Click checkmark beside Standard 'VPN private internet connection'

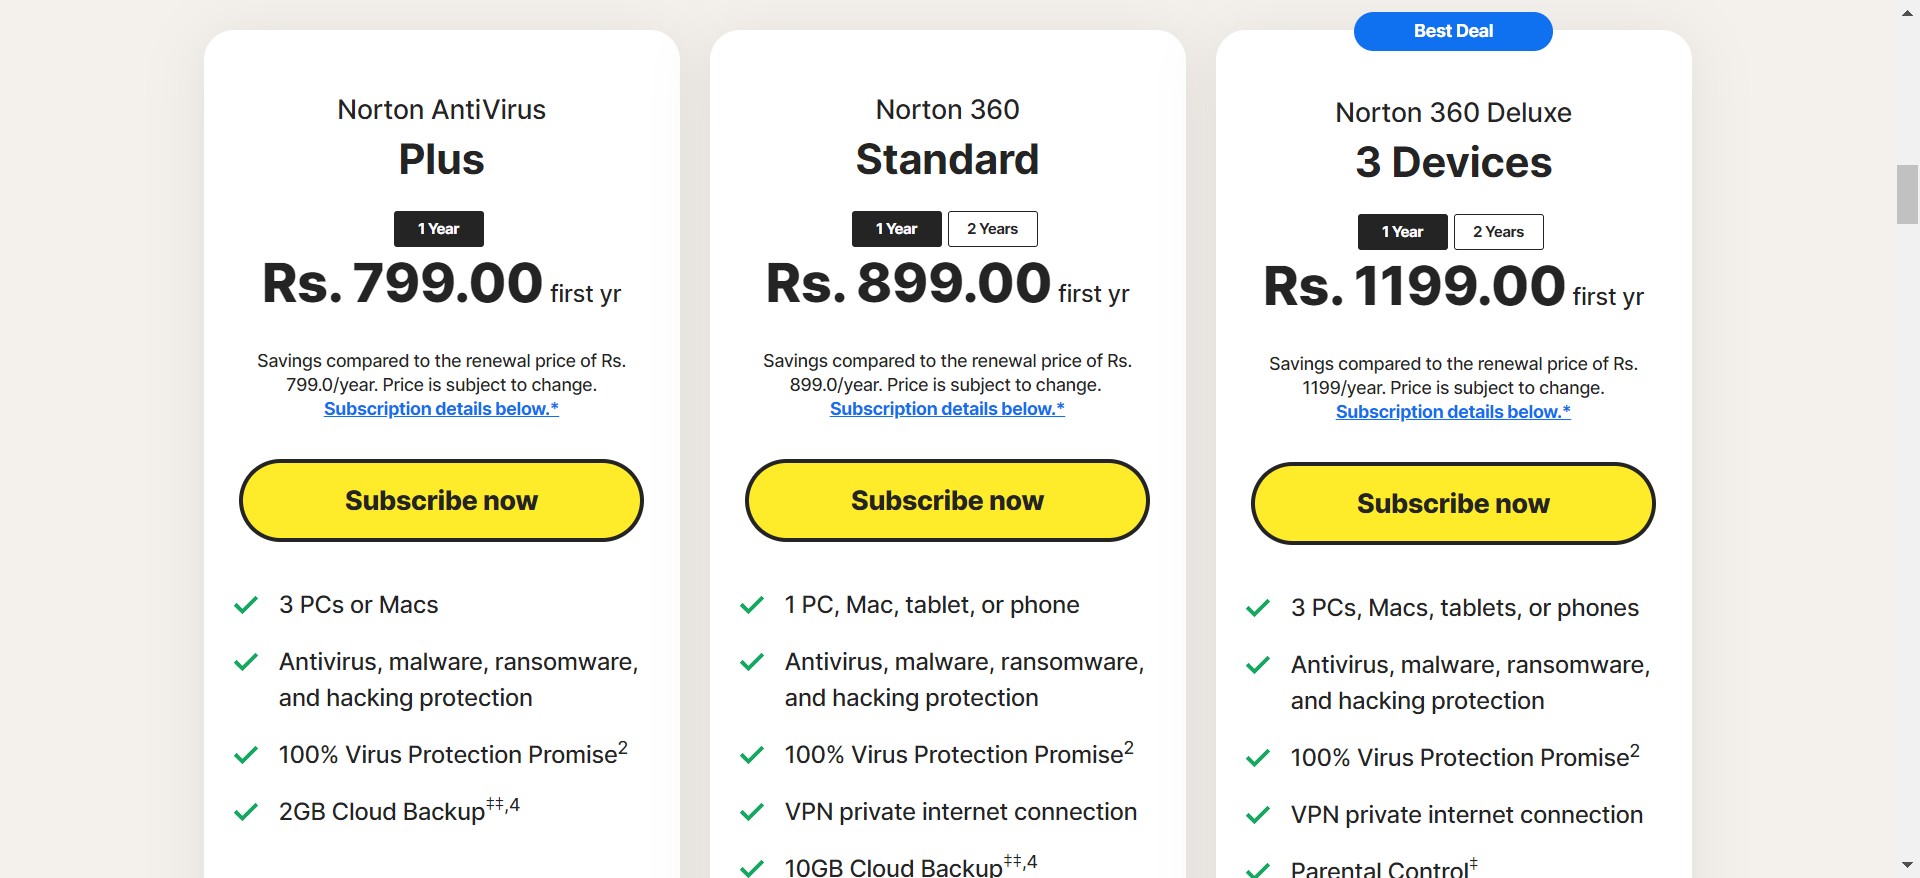point(752,812)
